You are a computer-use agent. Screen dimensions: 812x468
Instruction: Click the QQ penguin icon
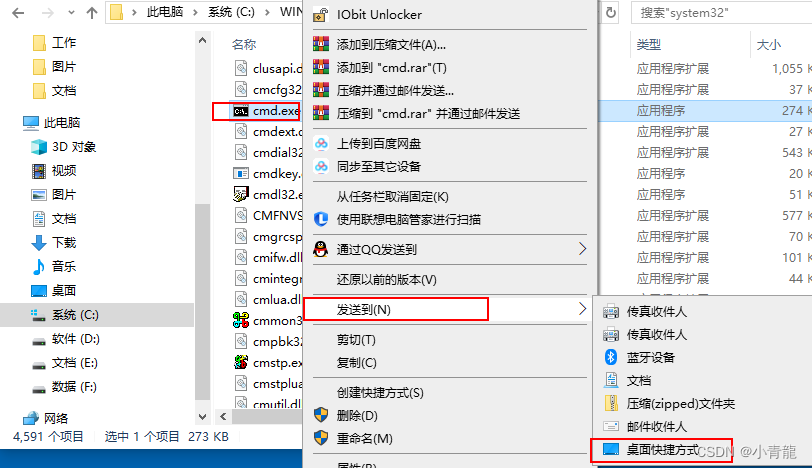(321, 250)
